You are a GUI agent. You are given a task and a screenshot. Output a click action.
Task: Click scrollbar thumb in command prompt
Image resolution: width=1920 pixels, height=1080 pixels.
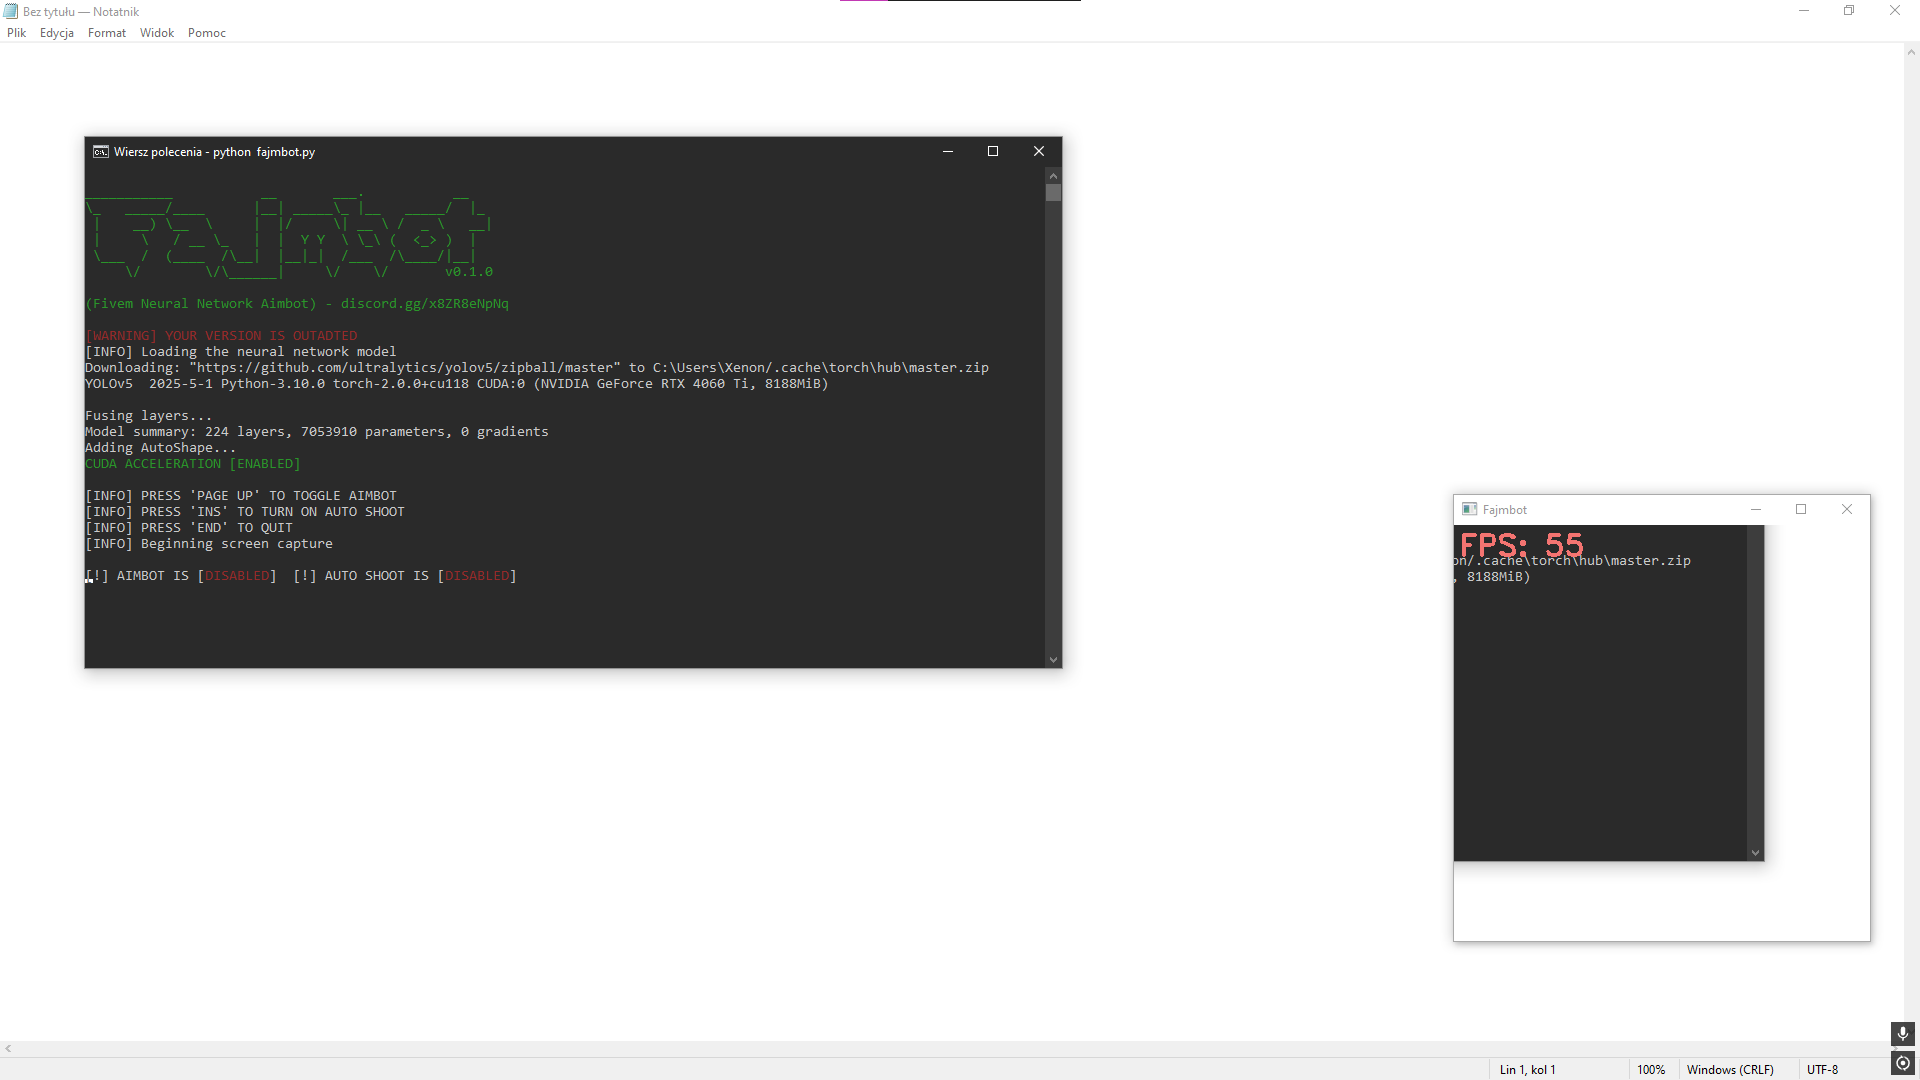point(1053,192)
